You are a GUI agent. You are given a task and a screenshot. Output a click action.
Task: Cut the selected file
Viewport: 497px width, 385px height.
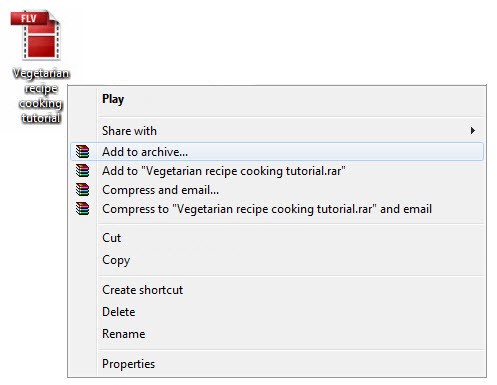[277, 238]
